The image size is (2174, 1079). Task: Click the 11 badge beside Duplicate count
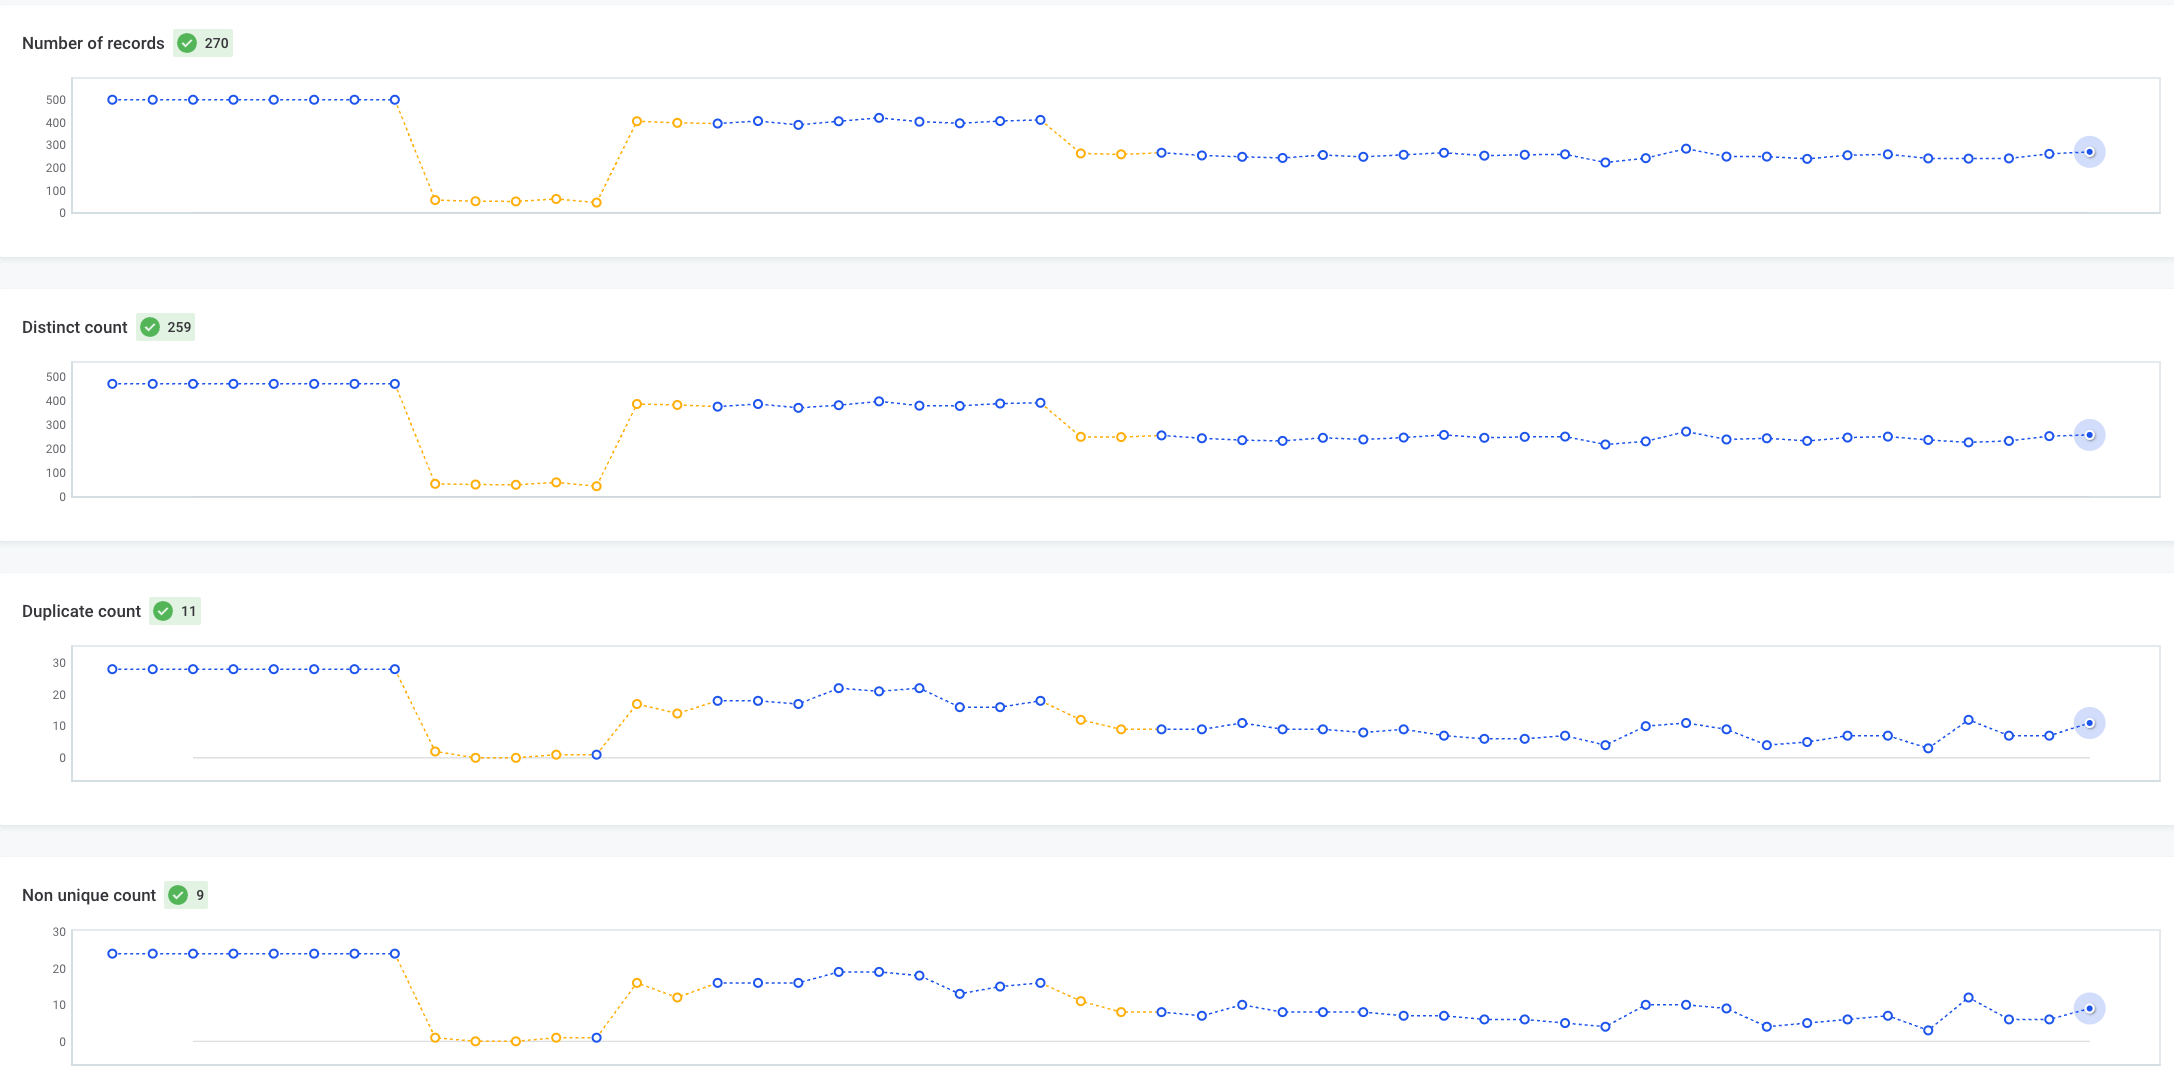(x=186, y=610)
